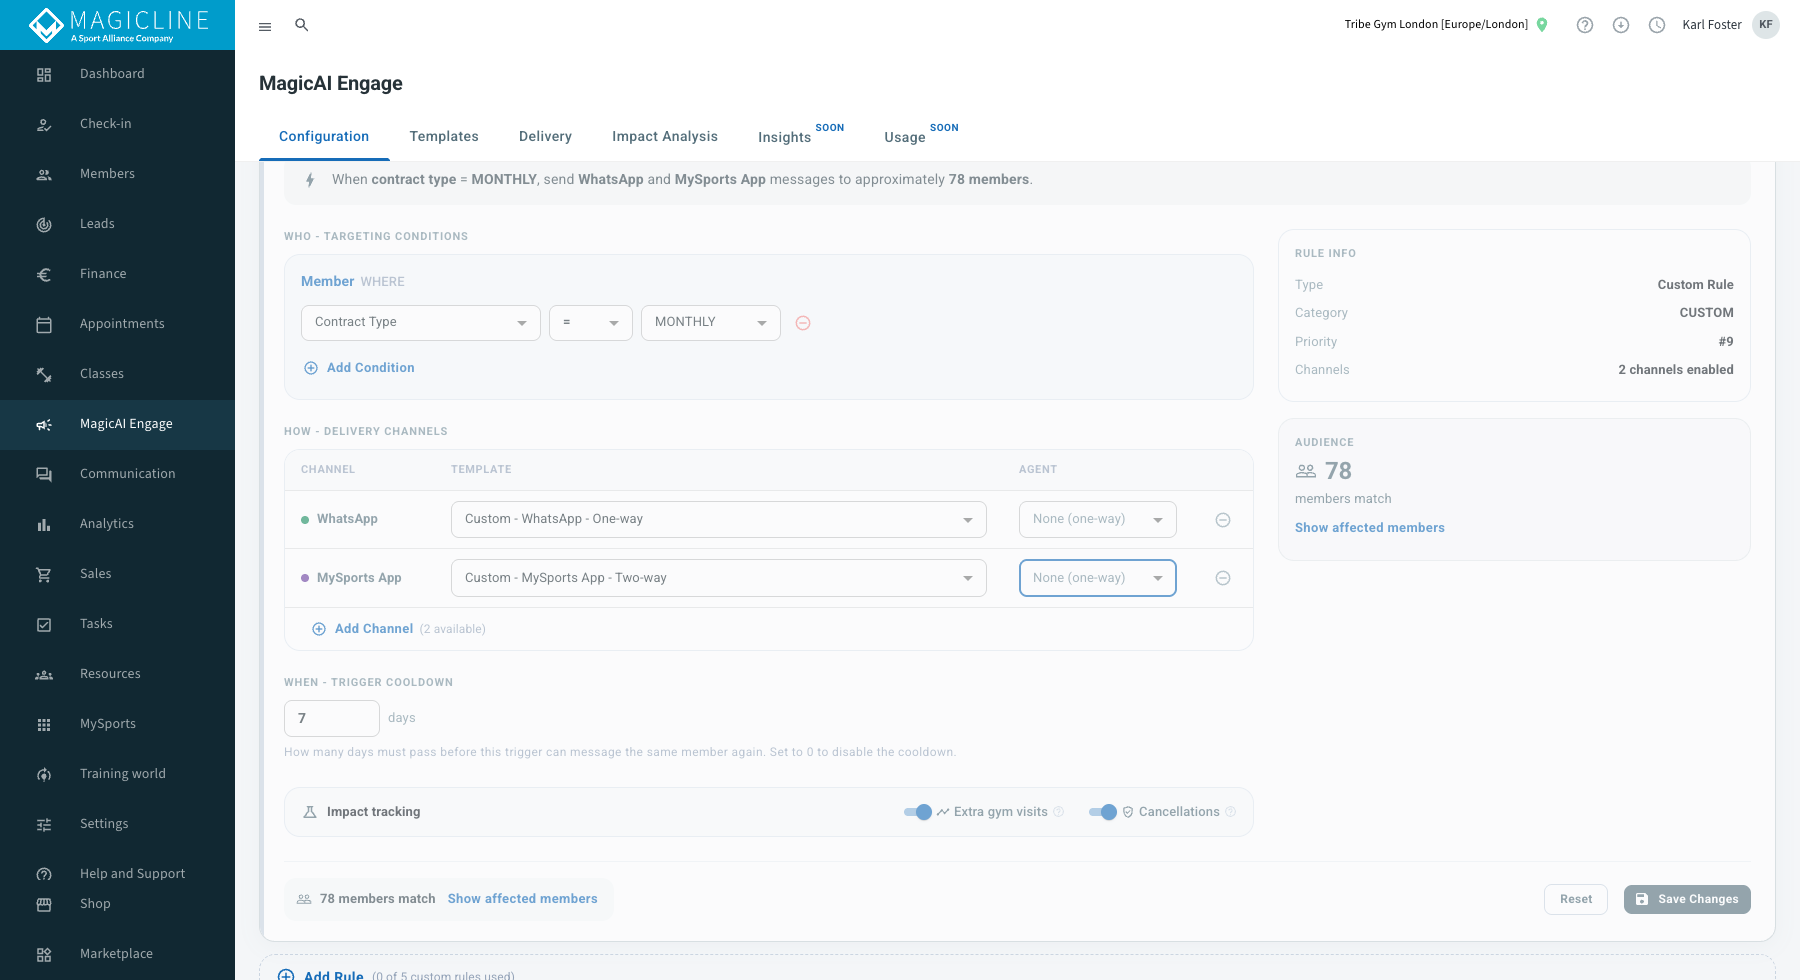Image resolution: width=1800 pixels, height=980 pixels.
Task: Open the equals operator dropdown
Action: [591, 322]
